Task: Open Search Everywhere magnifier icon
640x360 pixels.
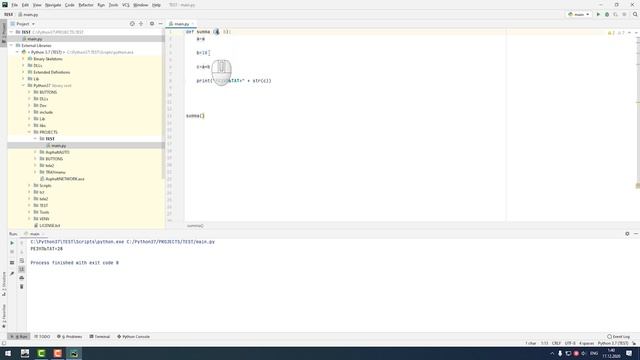Action: 635,14
